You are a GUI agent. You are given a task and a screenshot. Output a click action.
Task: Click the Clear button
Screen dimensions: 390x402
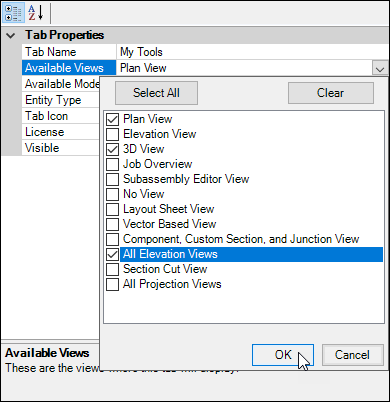coord(331,93)
